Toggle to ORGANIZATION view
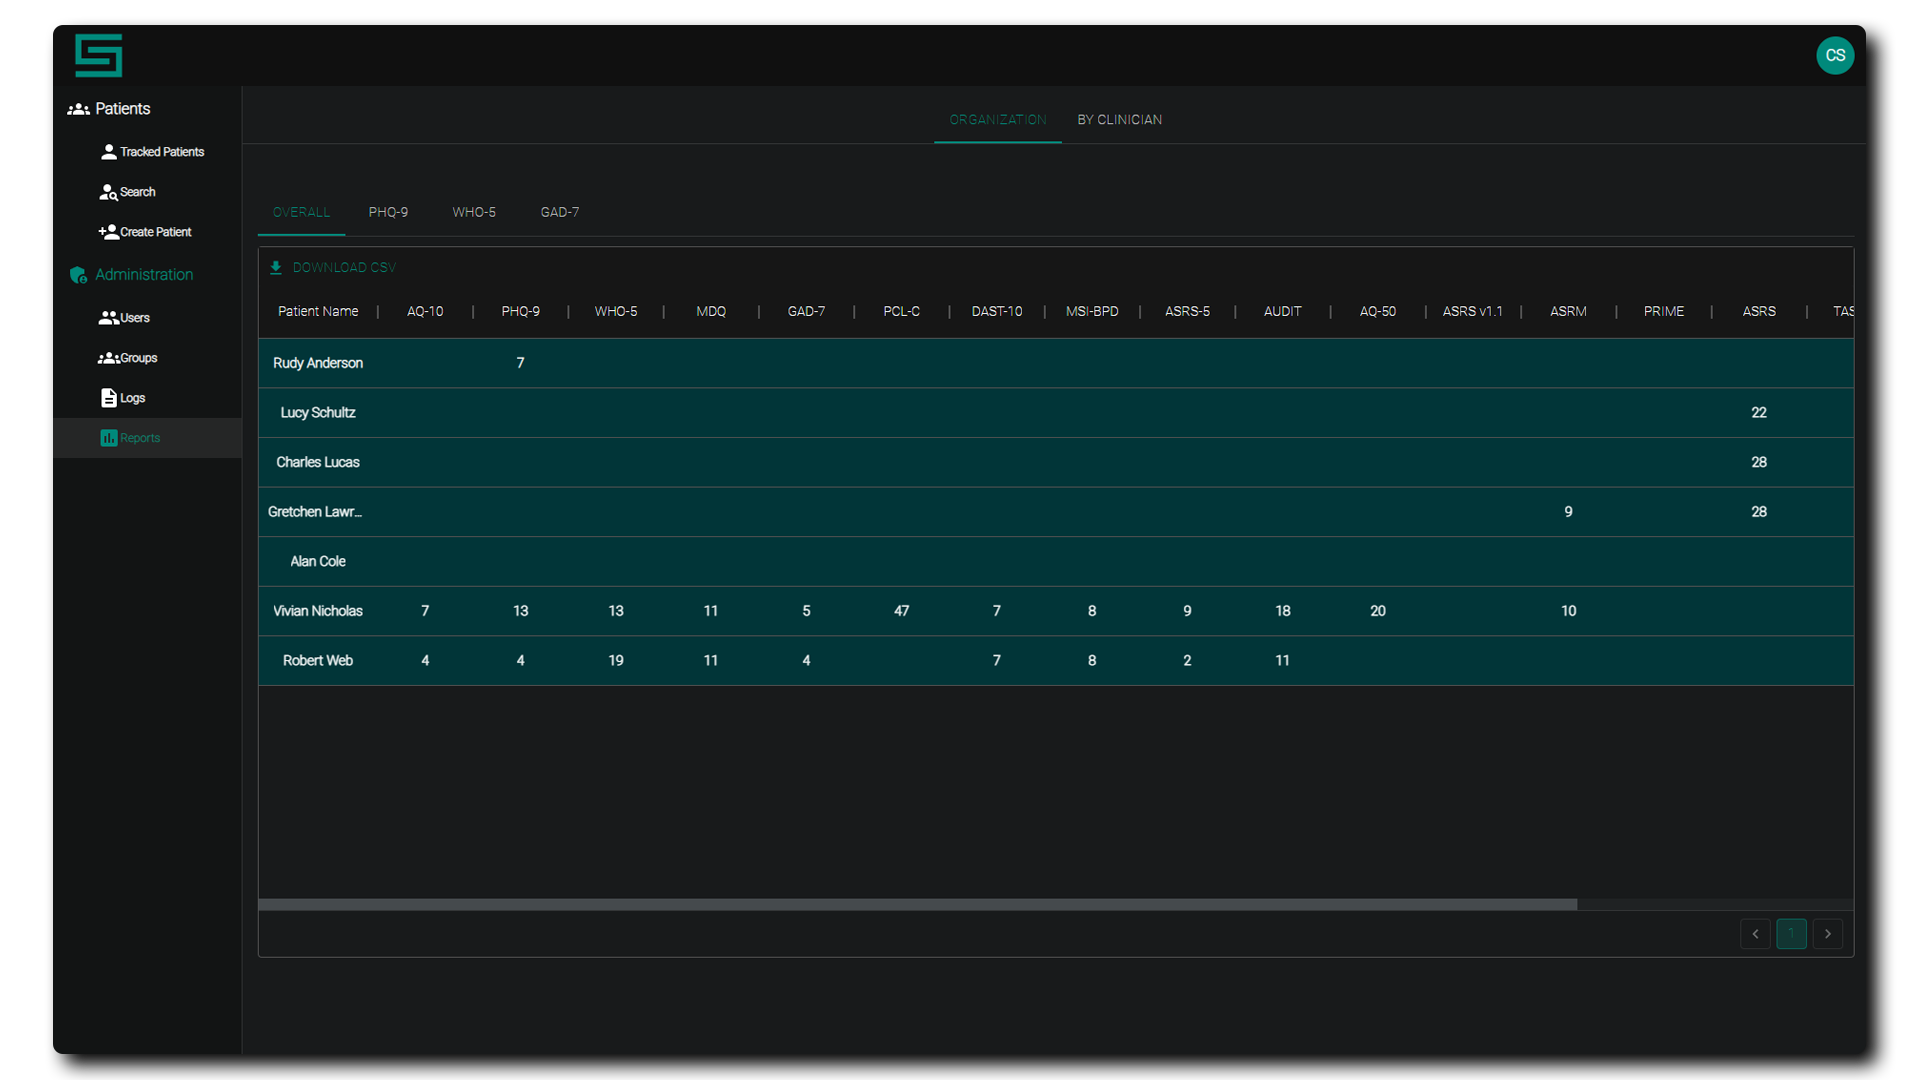 [x=997, y=120]
